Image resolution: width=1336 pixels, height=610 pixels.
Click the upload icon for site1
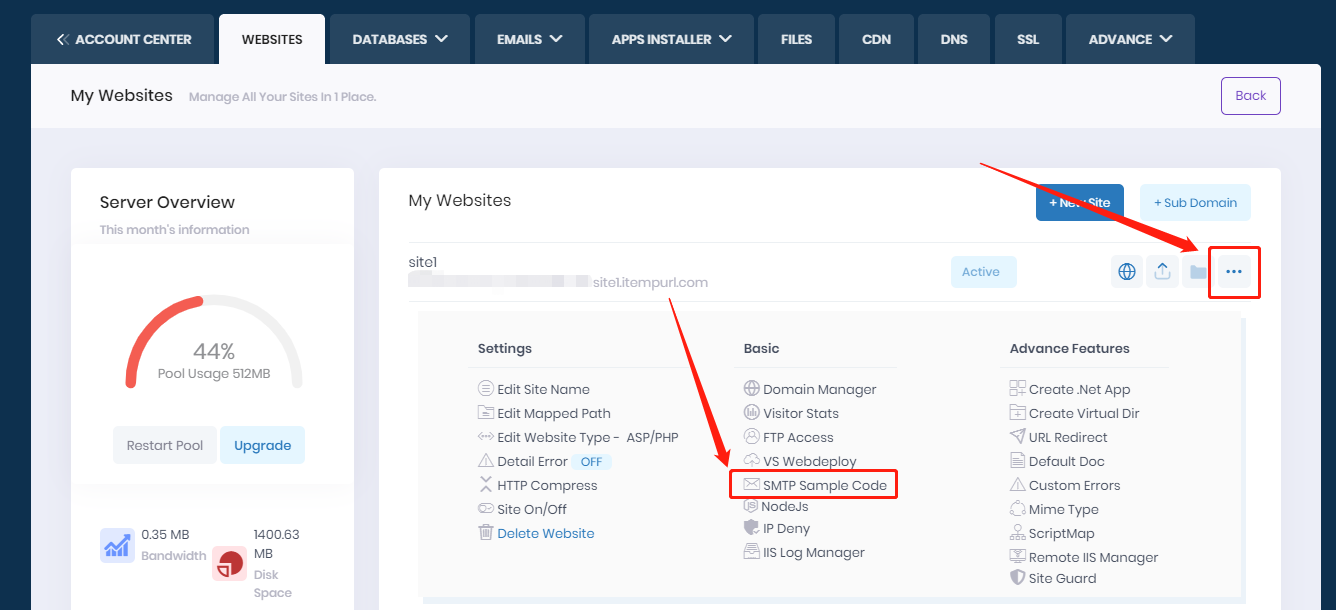tap(1161, 272)
